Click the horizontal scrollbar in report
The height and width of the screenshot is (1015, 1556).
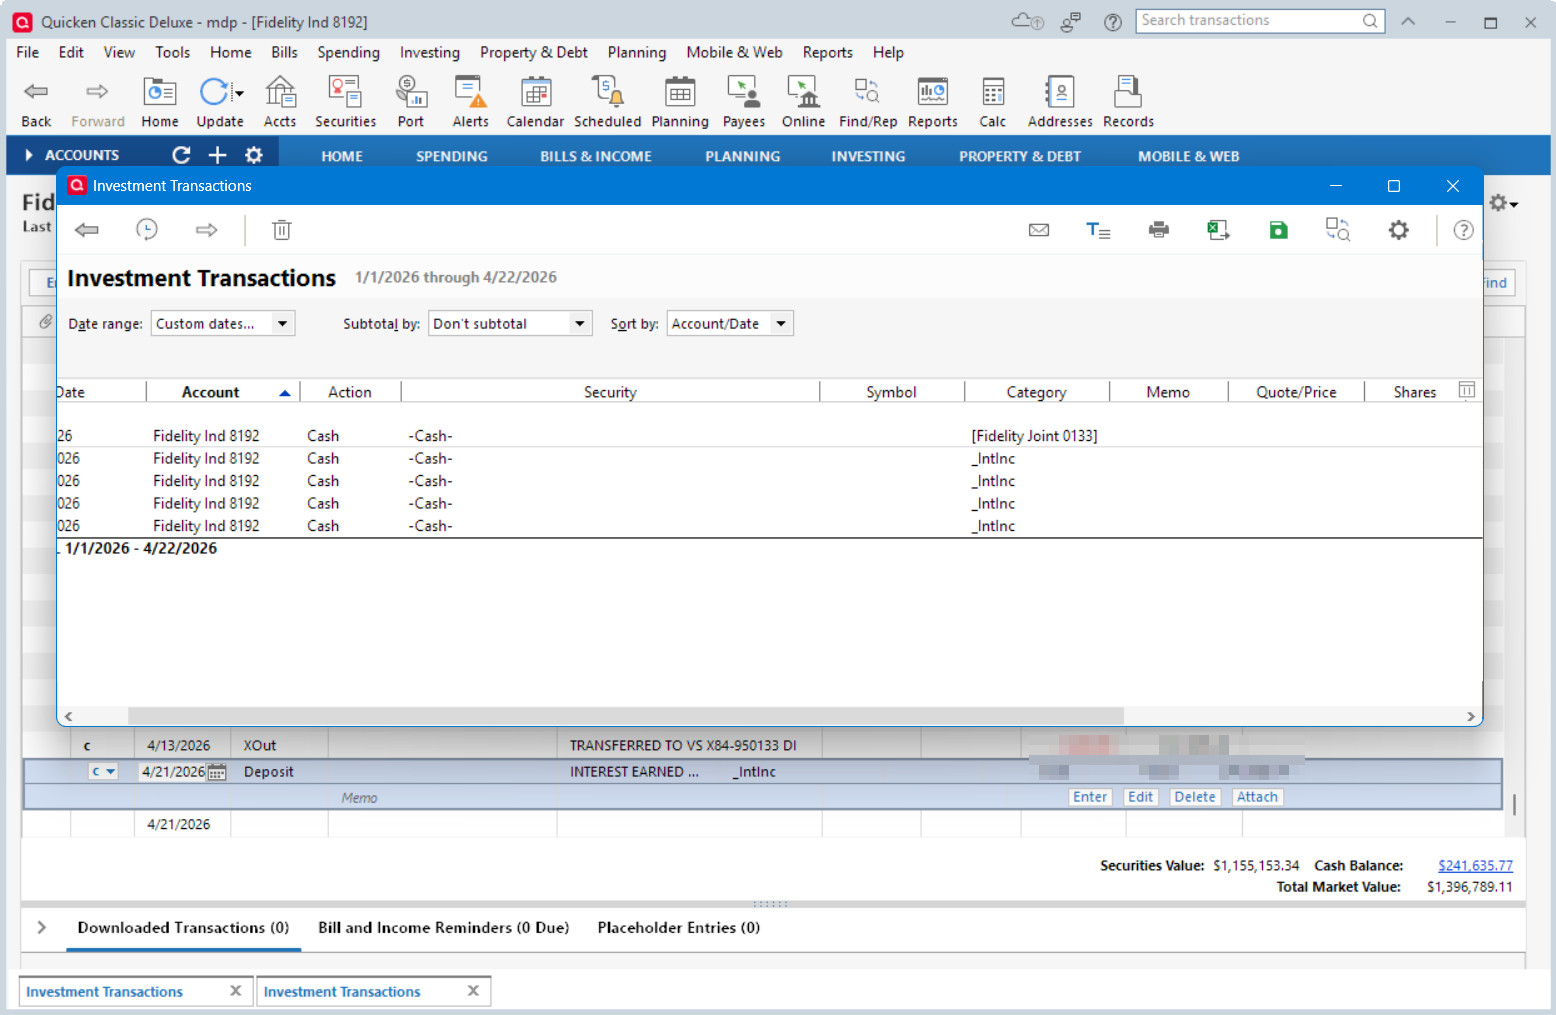[x=625, y=716]
